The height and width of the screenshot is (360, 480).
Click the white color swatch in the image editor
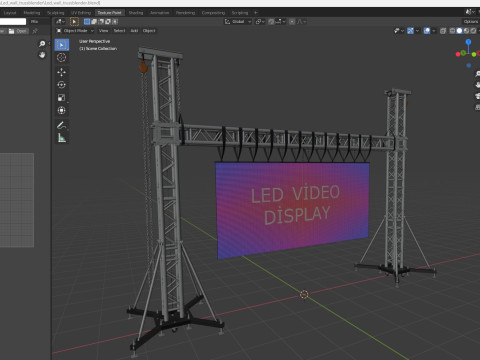coord(13,22)
